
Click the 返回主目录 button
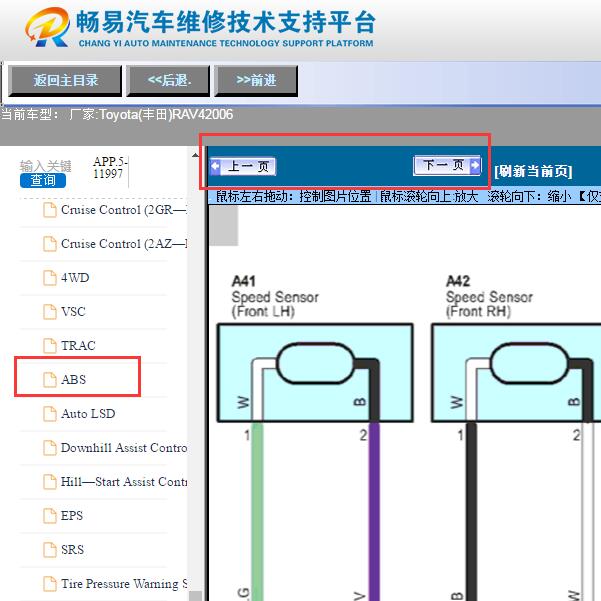tap(65, 80)
